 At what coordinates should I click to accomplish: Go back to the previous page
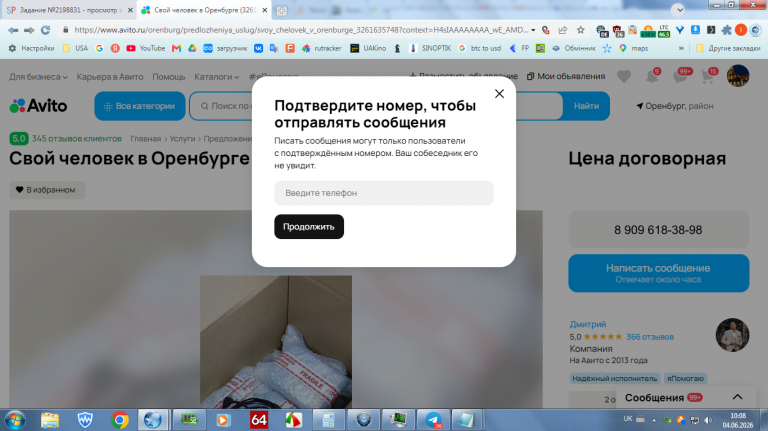(x=13, y=30)
